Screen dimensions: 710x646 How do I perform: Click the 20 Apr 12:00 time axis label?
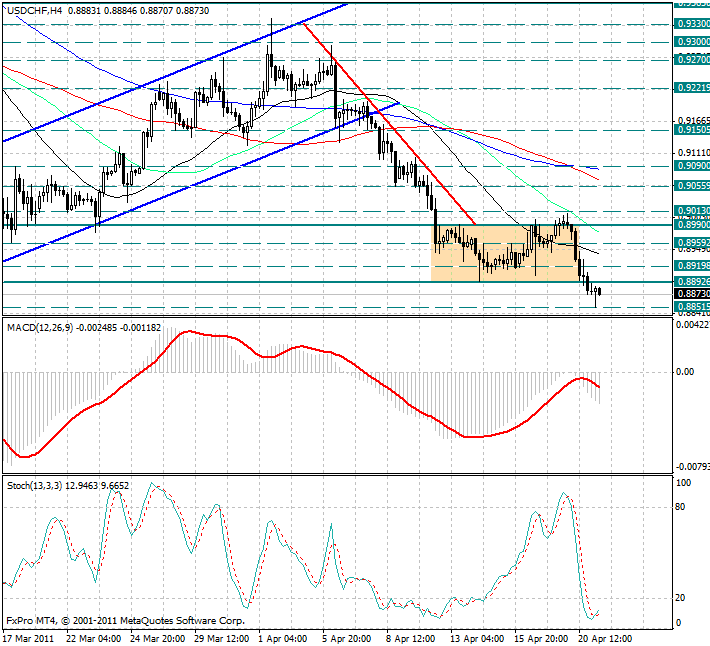pyautogui.click(x=606, y=639)
